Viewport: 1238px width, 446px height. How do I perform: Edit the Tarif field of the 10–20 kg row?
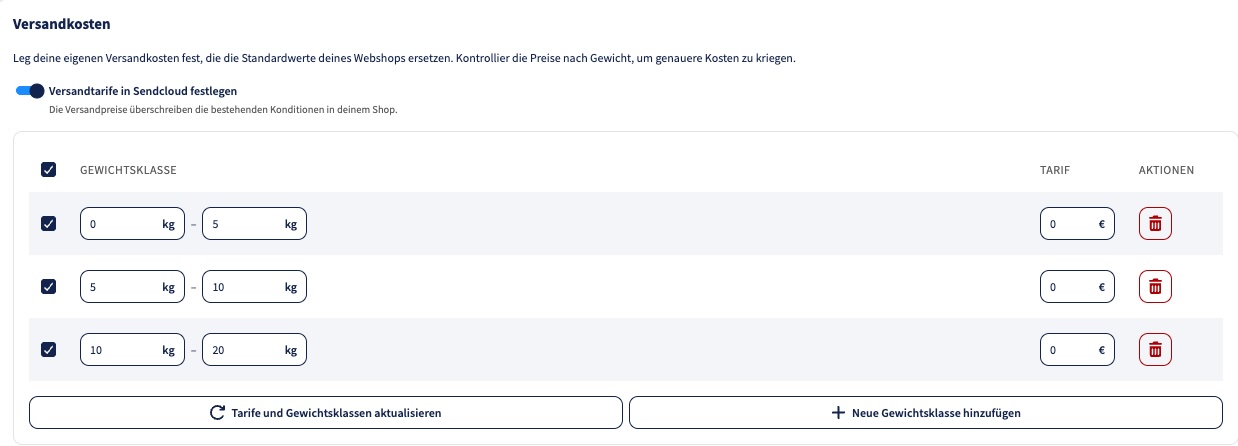click(x=1077, y=350)
